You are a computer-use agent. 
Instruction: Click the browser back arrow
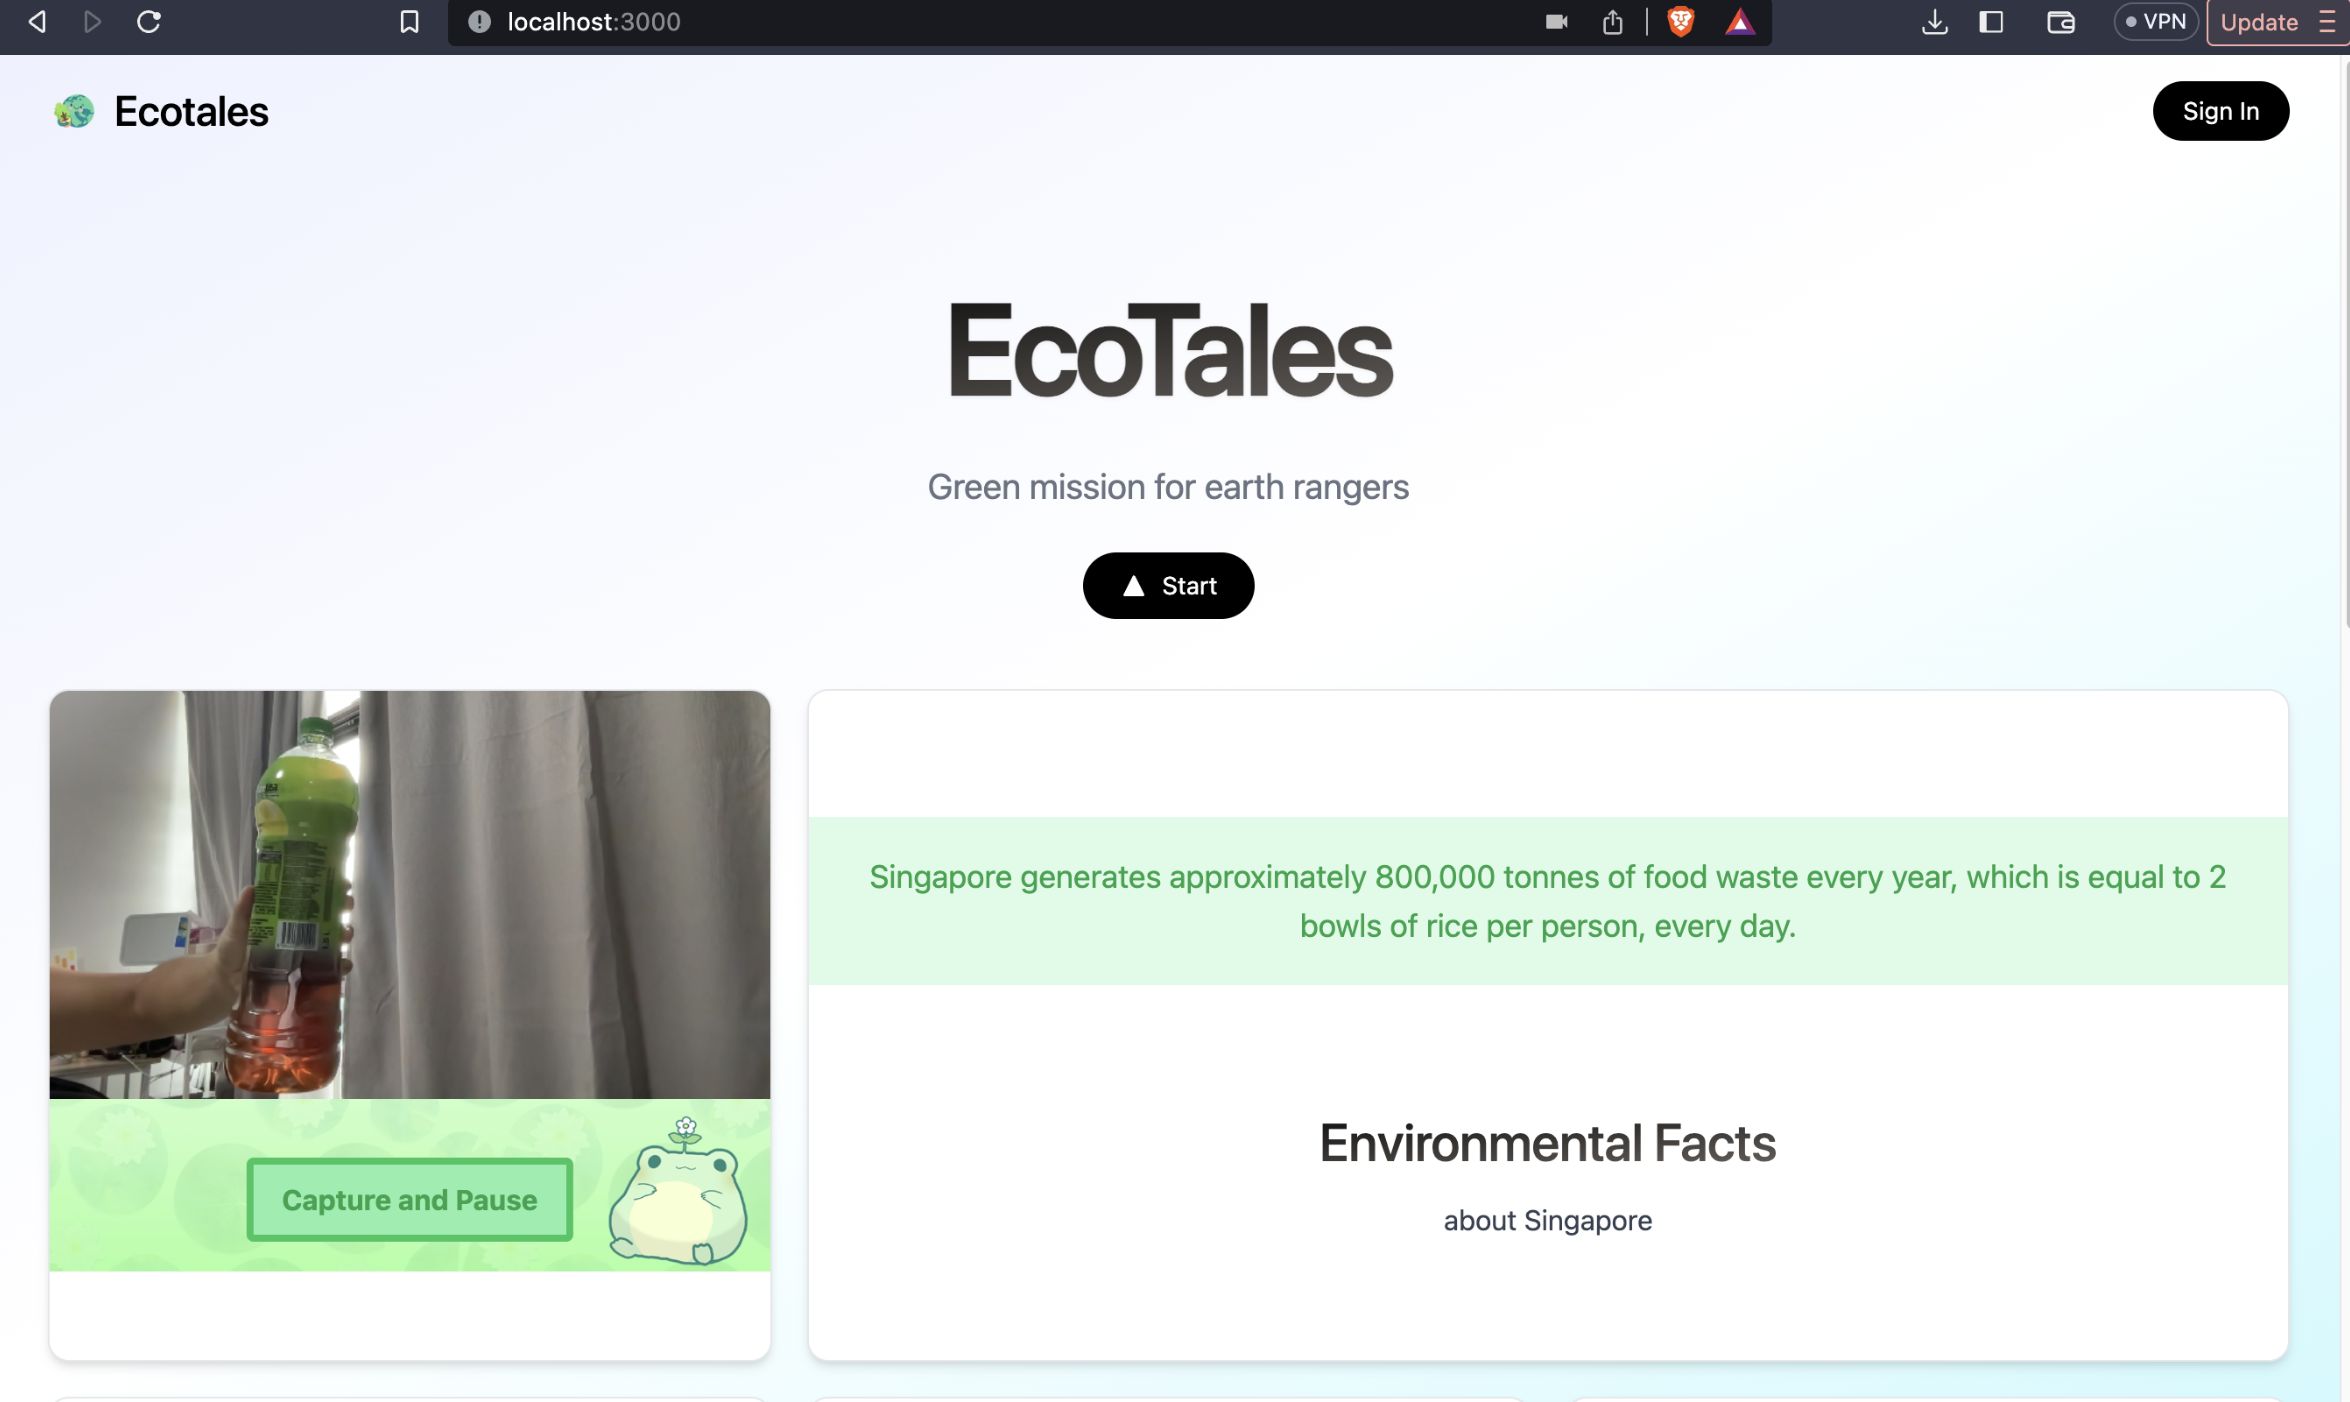[x=37, y=22]
